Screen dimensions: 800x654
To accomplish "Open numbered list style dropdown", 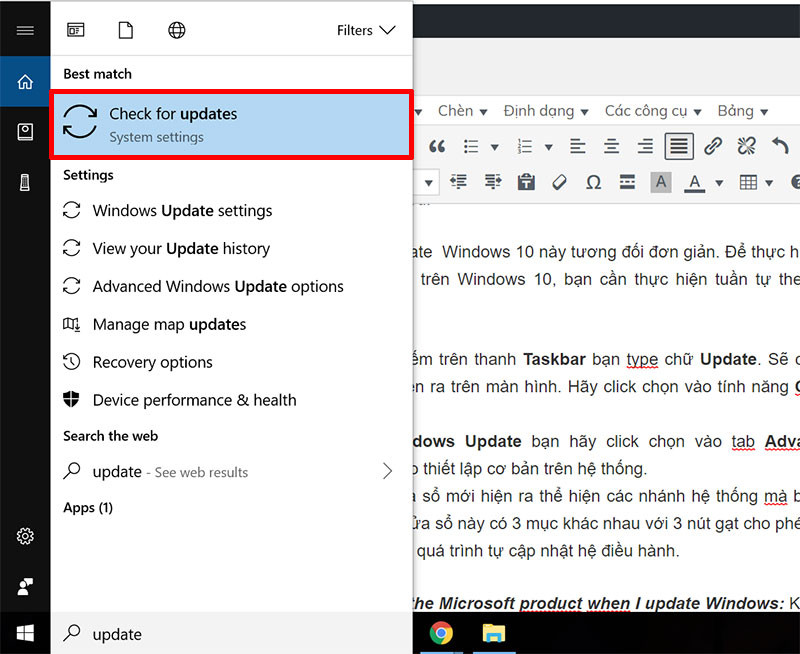I will click(548, 147).
